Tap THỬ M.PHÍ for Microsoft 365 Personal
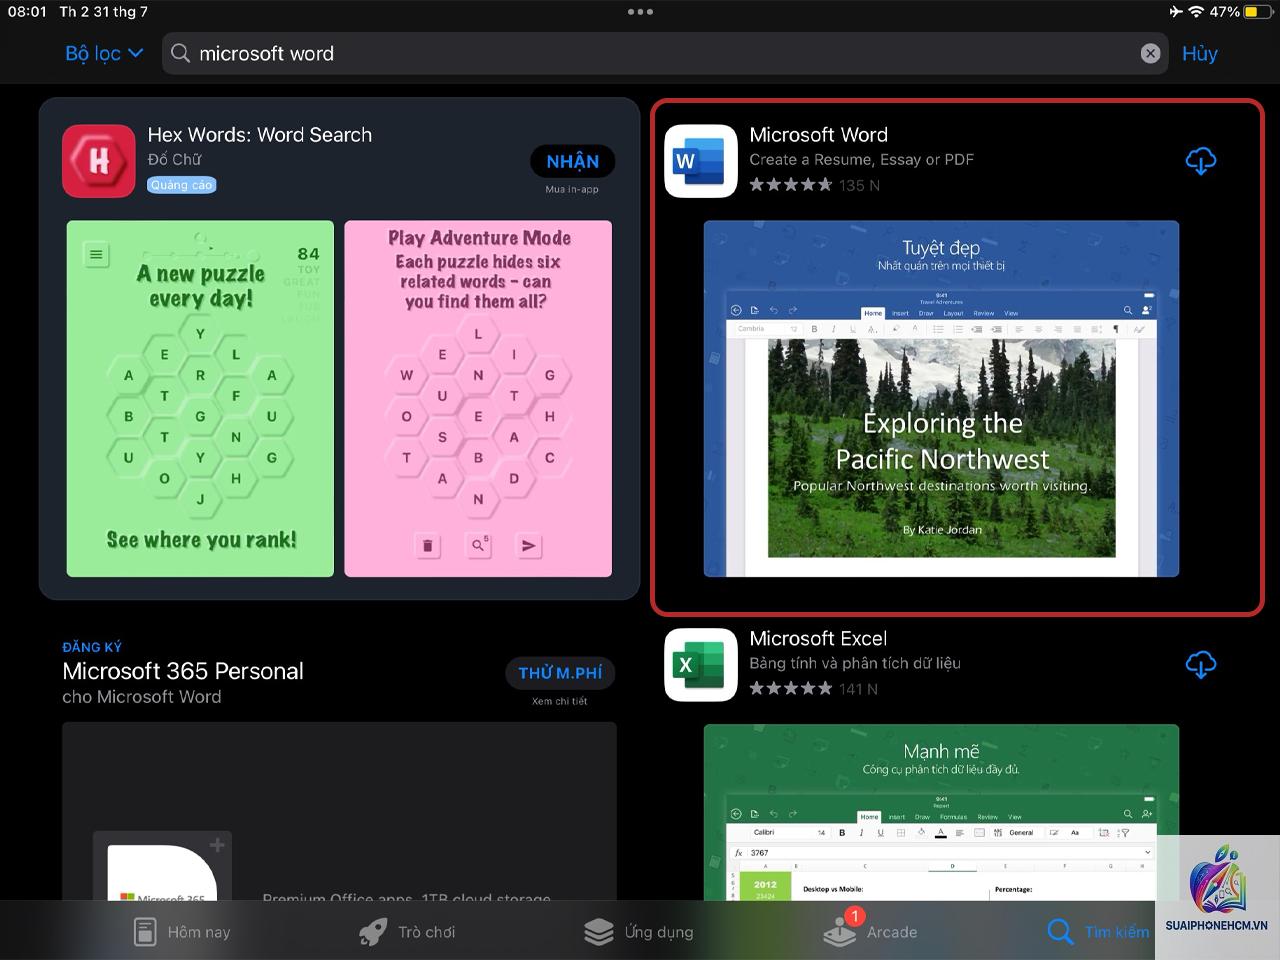 [x=560, y=673]
